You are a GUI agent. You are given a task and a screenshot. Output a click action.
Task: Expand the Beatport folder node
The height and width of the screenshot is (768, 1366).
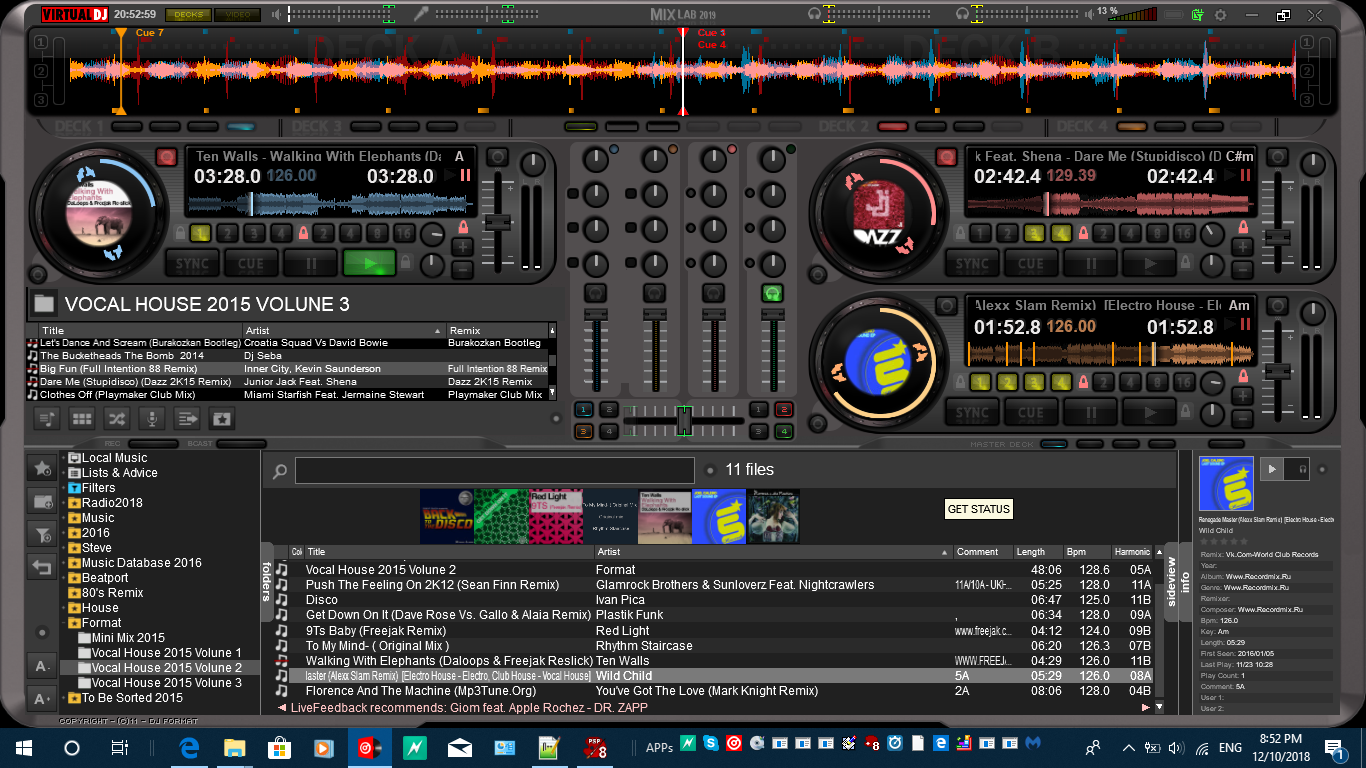point(63,578)
